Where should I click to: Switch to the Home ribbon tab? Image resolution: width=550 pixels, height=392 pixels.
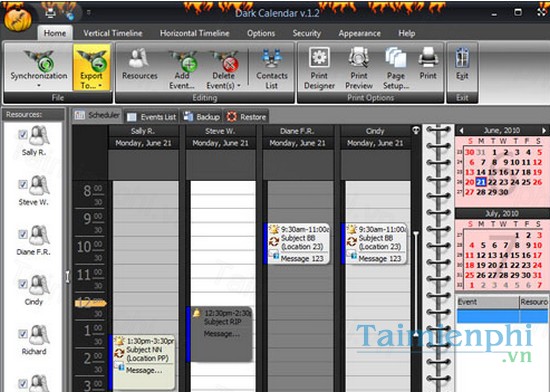click(55, 33)
